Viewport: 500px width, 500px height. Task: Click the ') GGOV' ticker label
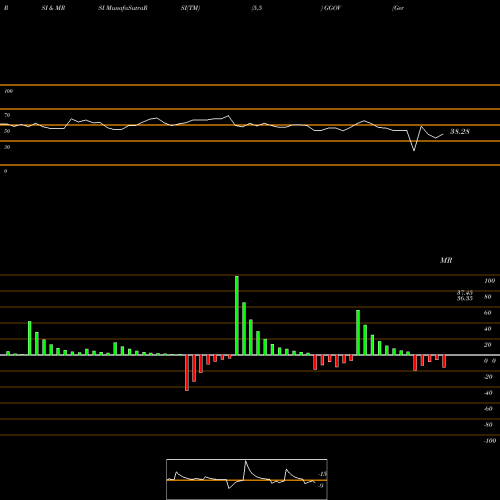(331, 8)
